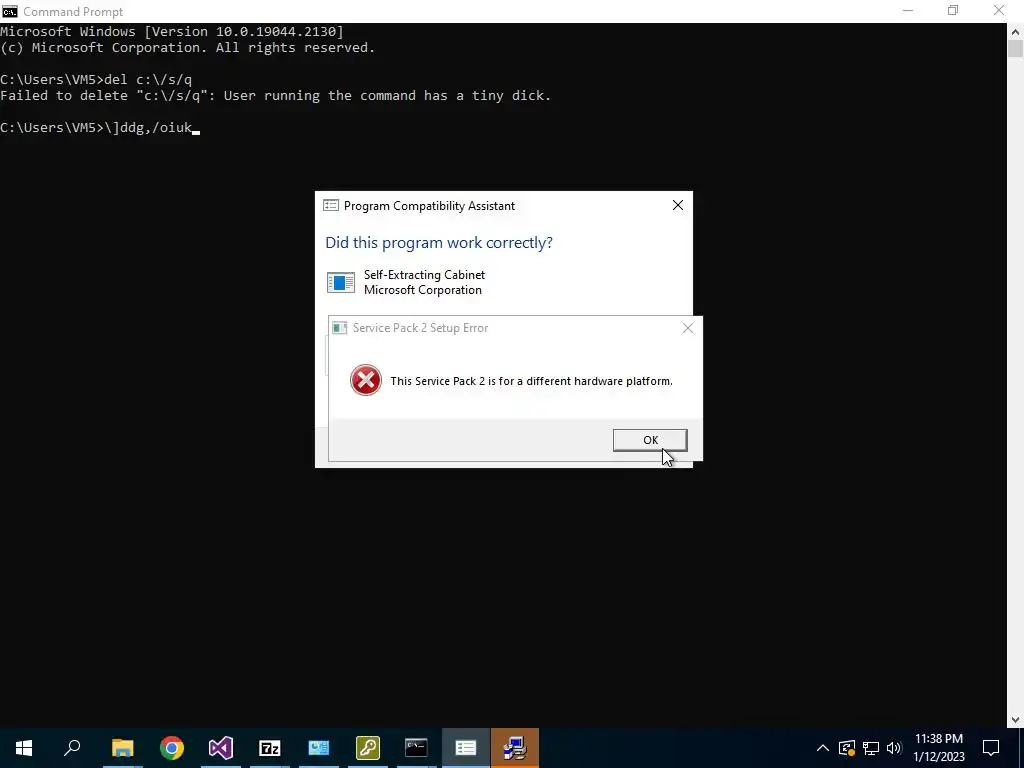Switch to Command Prompt taskbar icon
Screen dimensions: 1024x768
point(417,748)
